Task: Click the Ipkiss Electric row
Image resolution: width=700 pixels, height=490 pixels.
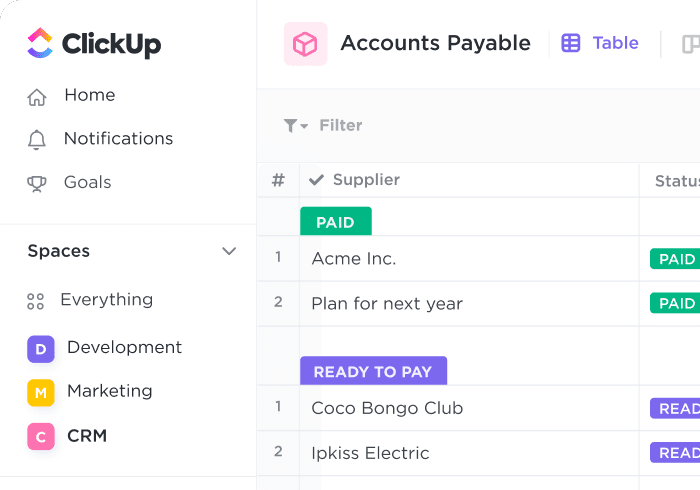Action: click(x=479, y=453)
